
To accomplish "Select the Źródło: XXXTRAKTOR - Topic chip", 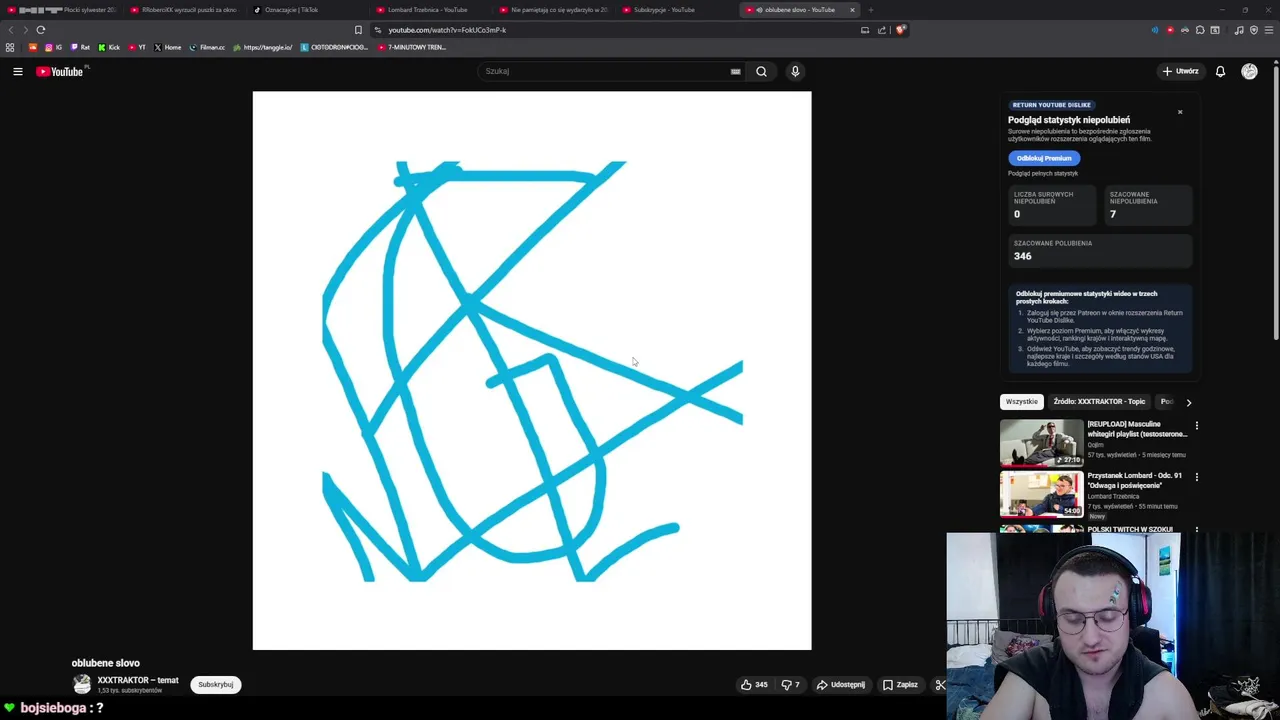I will (x=1099, y=402).
